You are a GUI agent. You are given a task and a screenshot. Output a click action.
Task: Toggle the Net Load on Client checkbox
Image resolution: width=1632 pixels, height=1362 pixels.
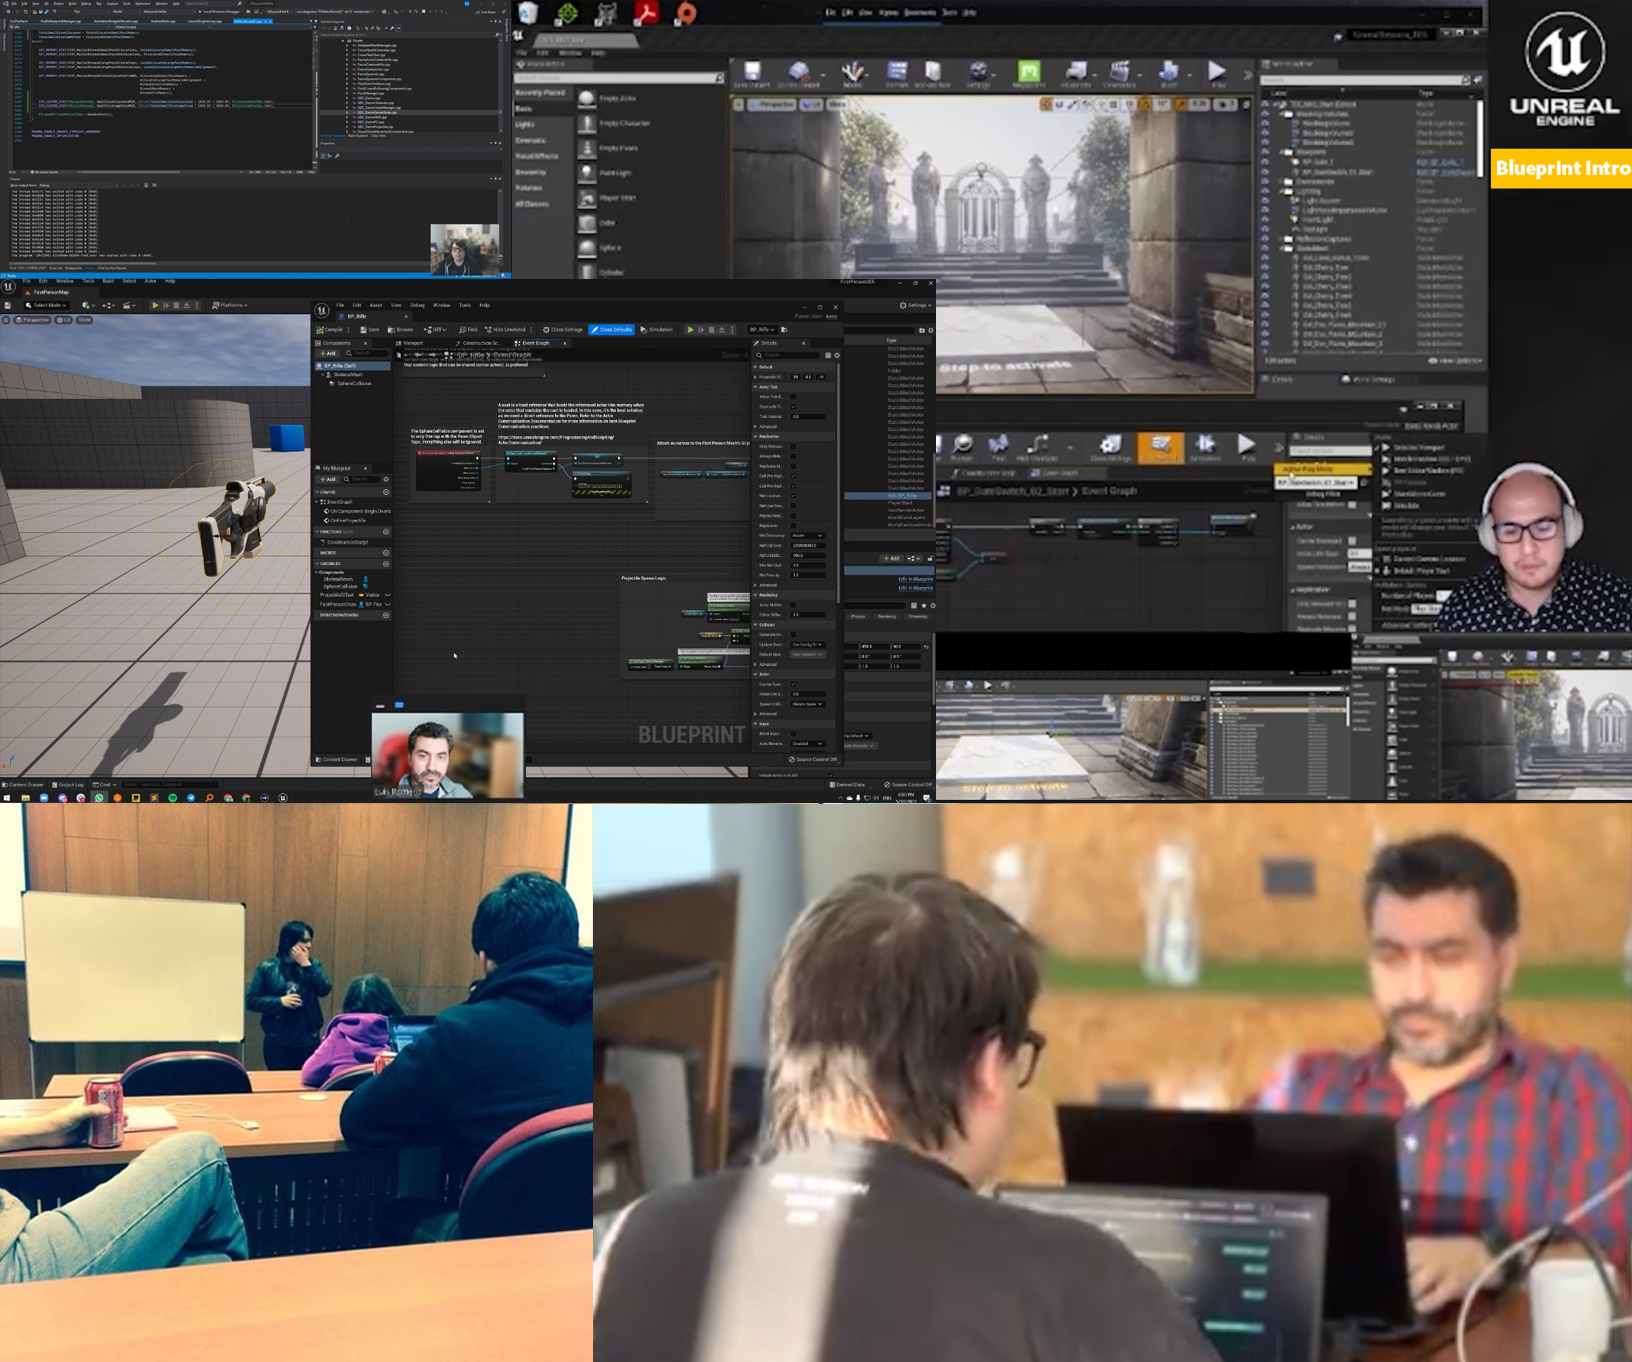pos(793,496)
